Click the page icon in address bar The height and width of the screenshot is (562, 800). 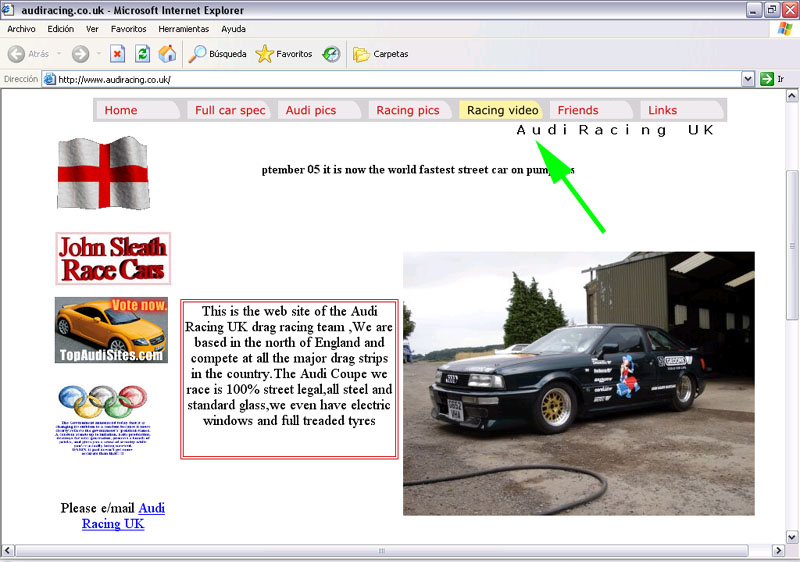point(49,79)
